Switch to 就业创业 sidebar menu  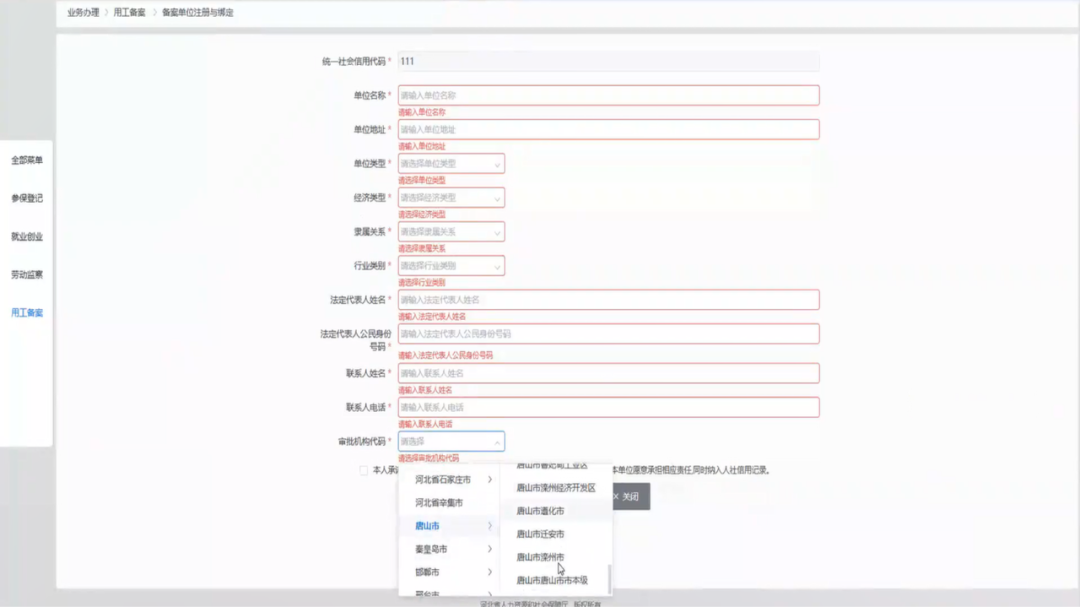pyautogui.click(x=27, y=237)
